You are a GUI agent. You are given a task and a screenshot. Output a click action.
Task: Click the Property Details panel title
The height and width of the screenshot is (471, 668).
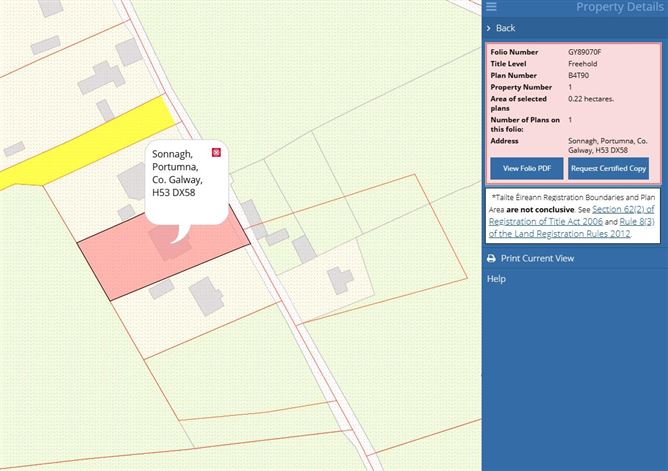[x=619, y=7]
